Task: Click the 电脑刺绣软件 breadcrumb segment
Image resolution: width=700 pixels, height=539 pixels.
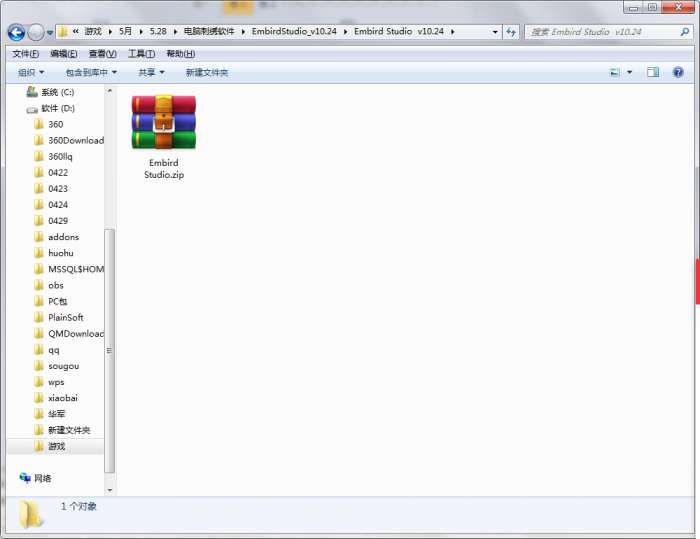Action: (x=209, y=32)
